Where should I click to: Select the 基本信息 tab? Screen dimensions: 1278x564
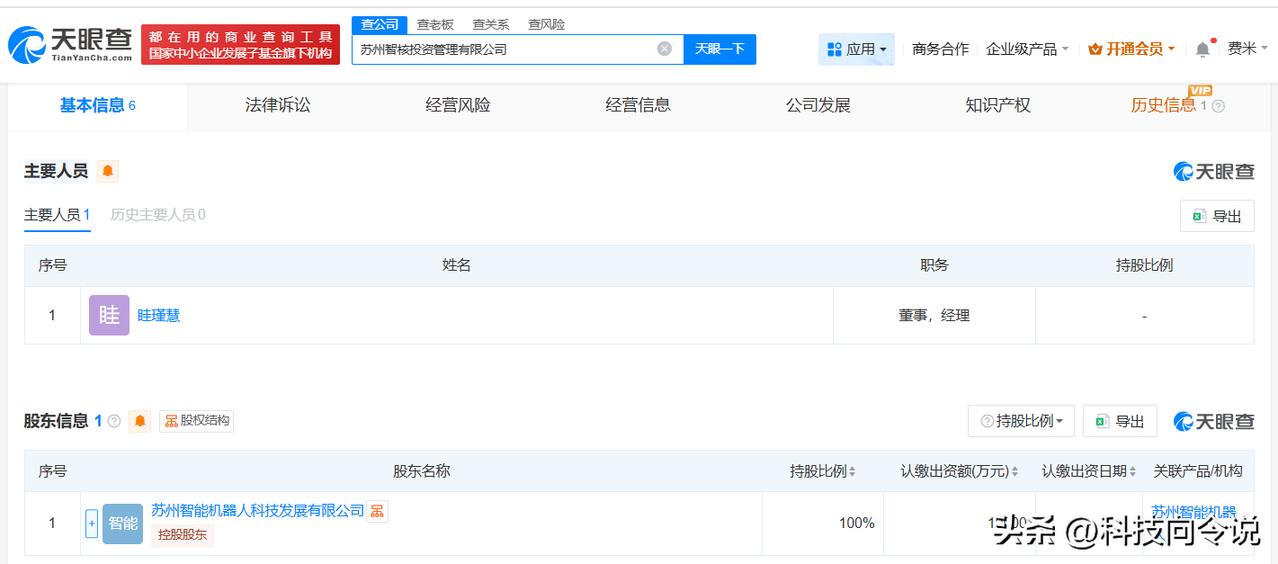(x=98, y=105)
